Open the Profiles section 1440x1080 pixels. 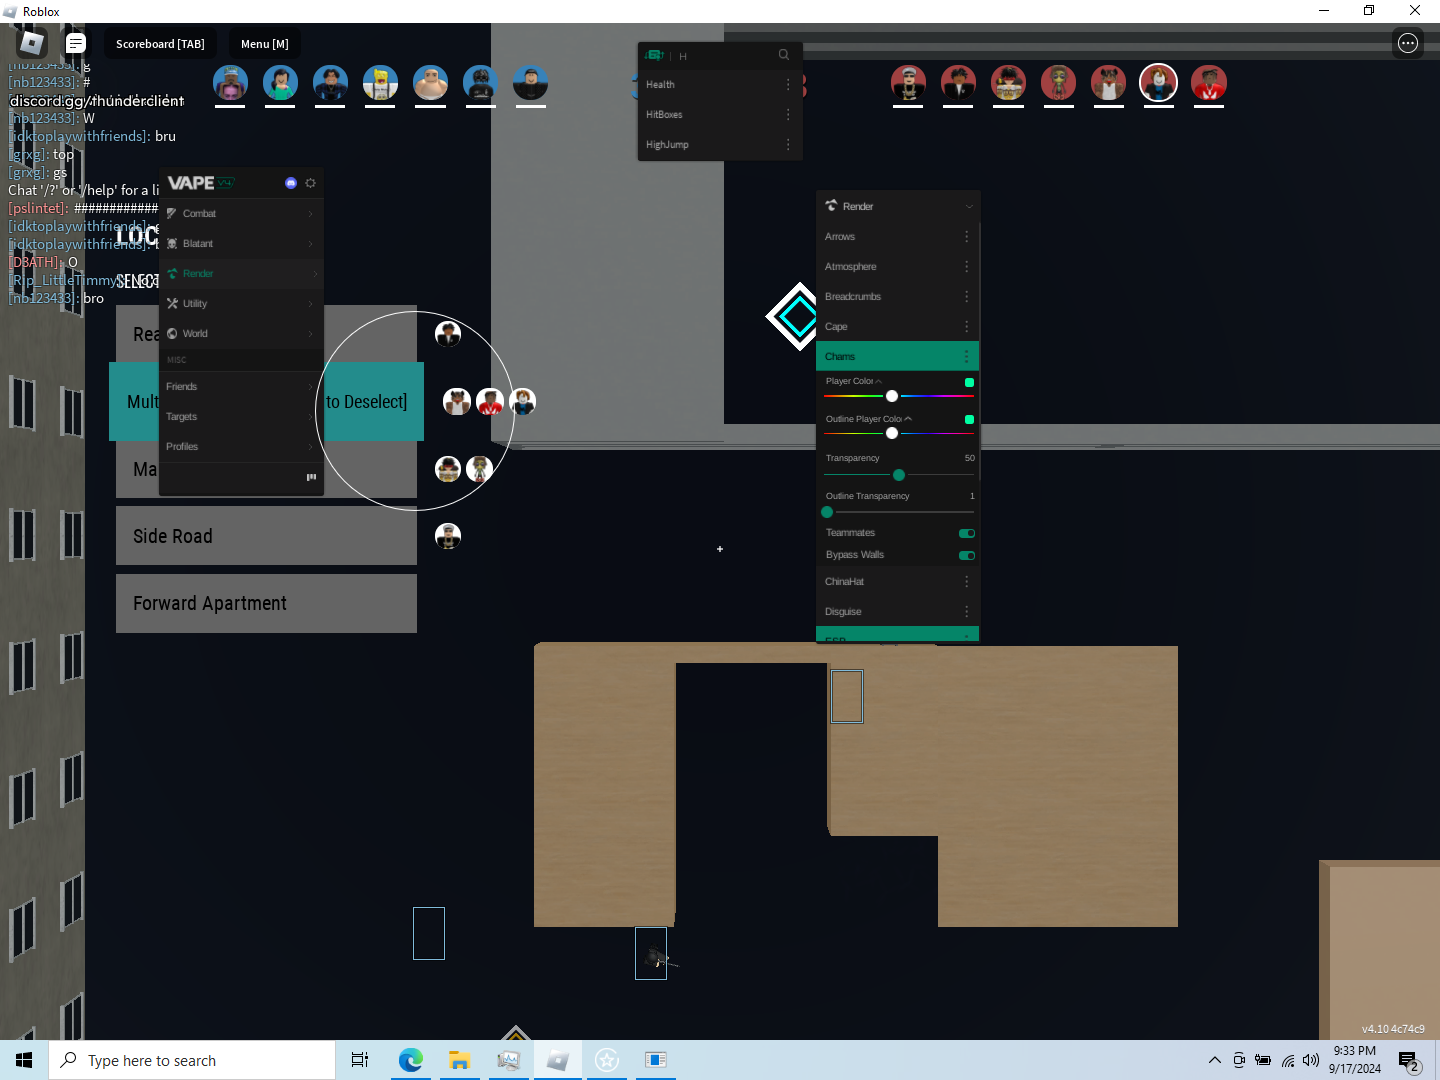click(241, 446)
